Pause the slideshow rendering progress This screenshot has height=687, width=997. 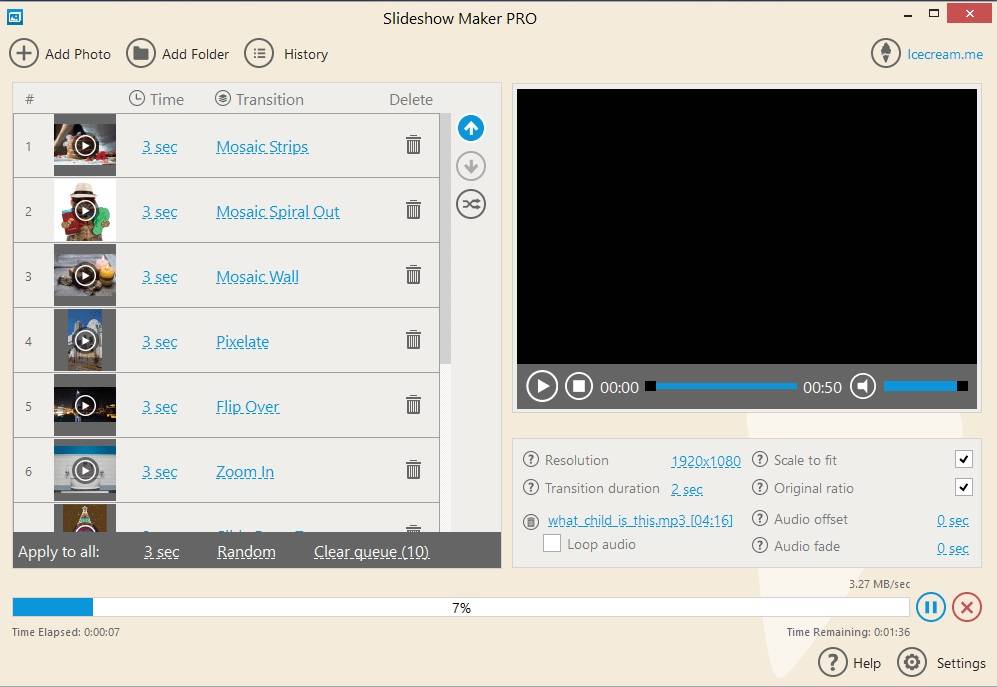pyautogui.click(x=930, y=607)
